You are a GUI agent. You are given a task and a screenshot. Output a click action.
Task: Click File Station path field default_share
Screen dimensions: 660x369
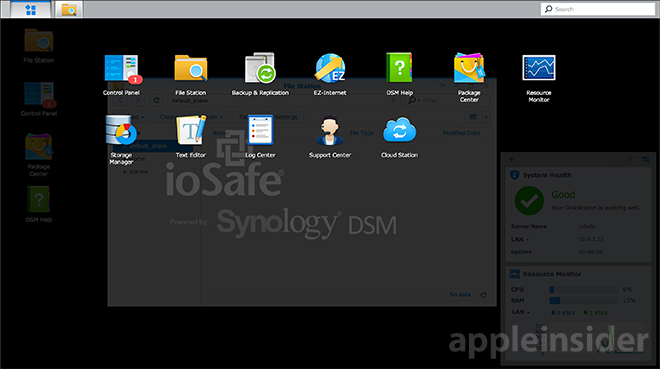pyautogui.click(x=285, y=101)
